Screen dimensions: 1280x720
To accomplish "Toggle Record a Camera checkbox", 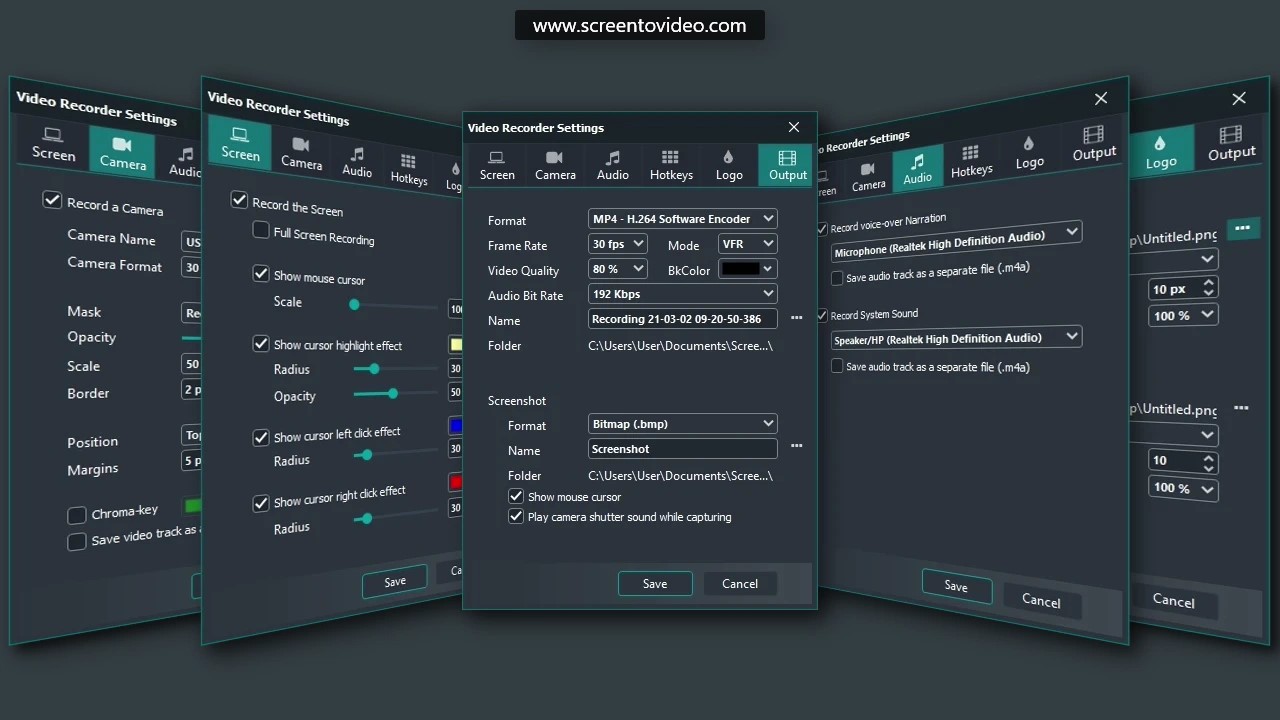I will pyautogui.click(x=52, y=200).
